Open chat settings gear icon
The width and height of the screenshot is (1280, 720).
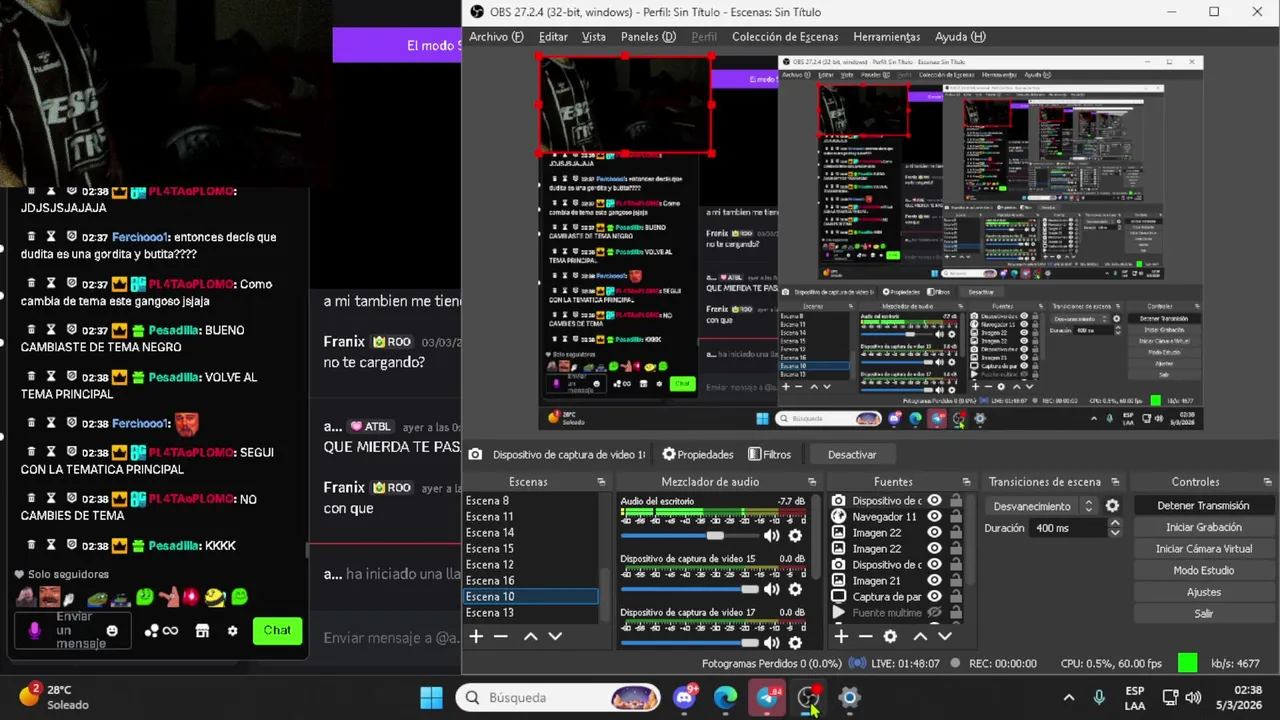coord(233,631)
